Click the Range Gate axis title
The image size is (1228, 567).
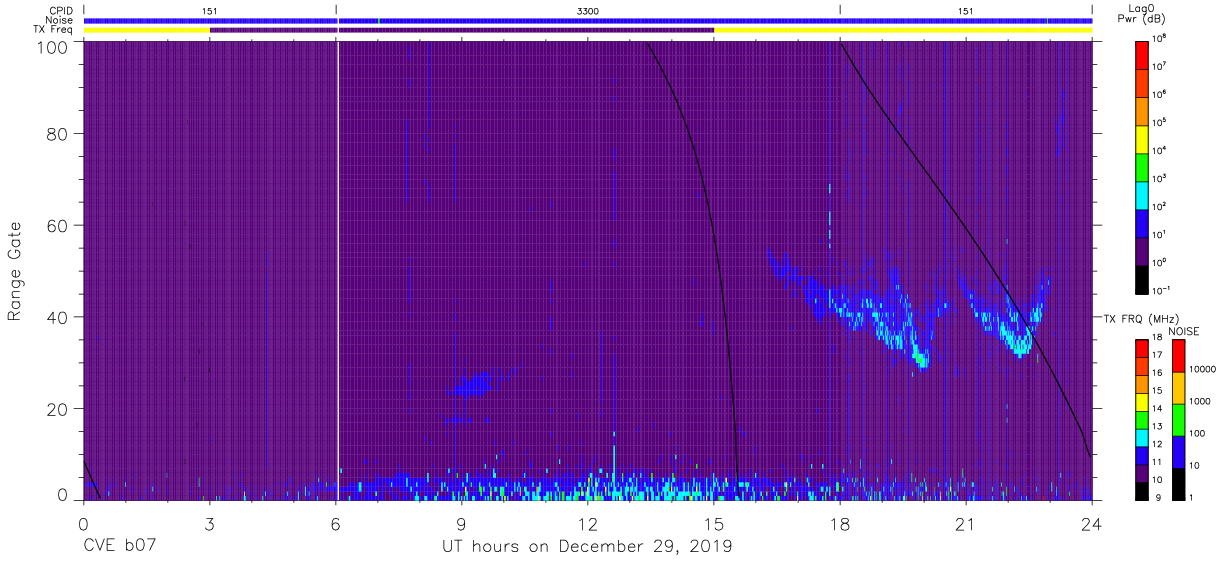15,273
